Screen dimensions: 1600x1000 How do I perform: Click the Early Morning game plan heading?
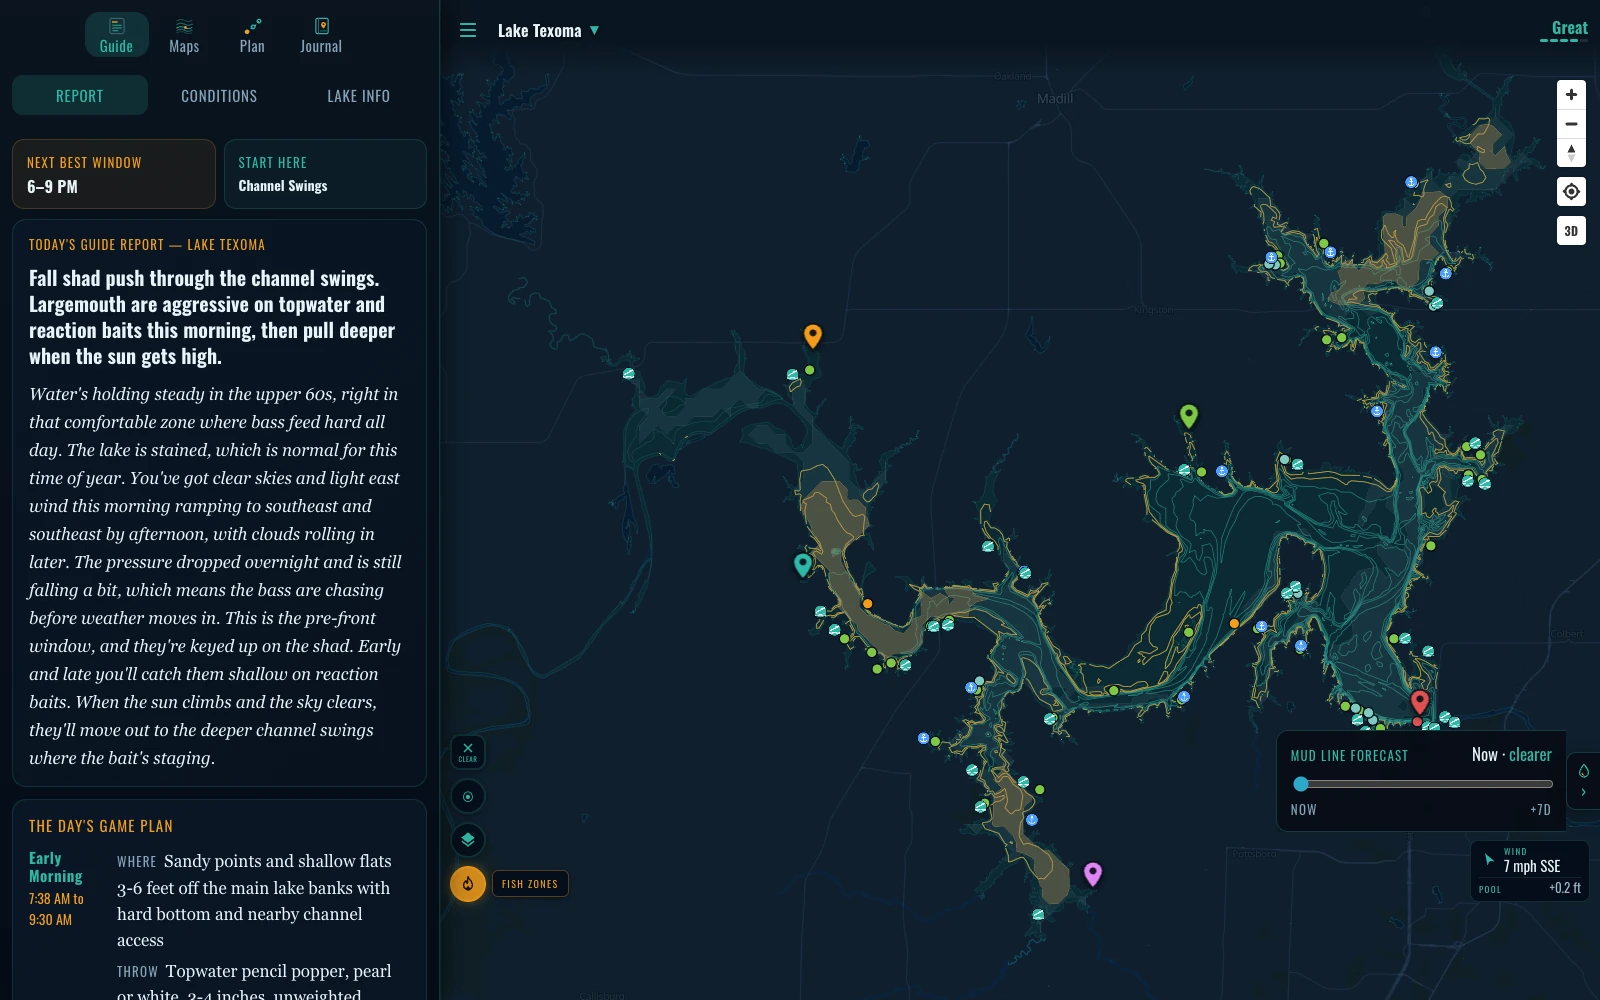coord(56,867)
